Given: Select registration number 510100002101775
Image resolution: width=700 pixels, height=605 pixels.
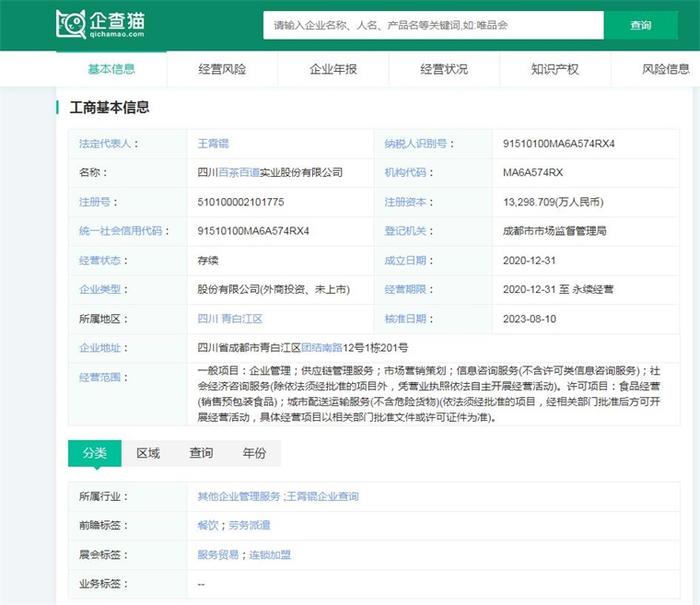Looking at the screenshot, I should (x=241, y=202).
